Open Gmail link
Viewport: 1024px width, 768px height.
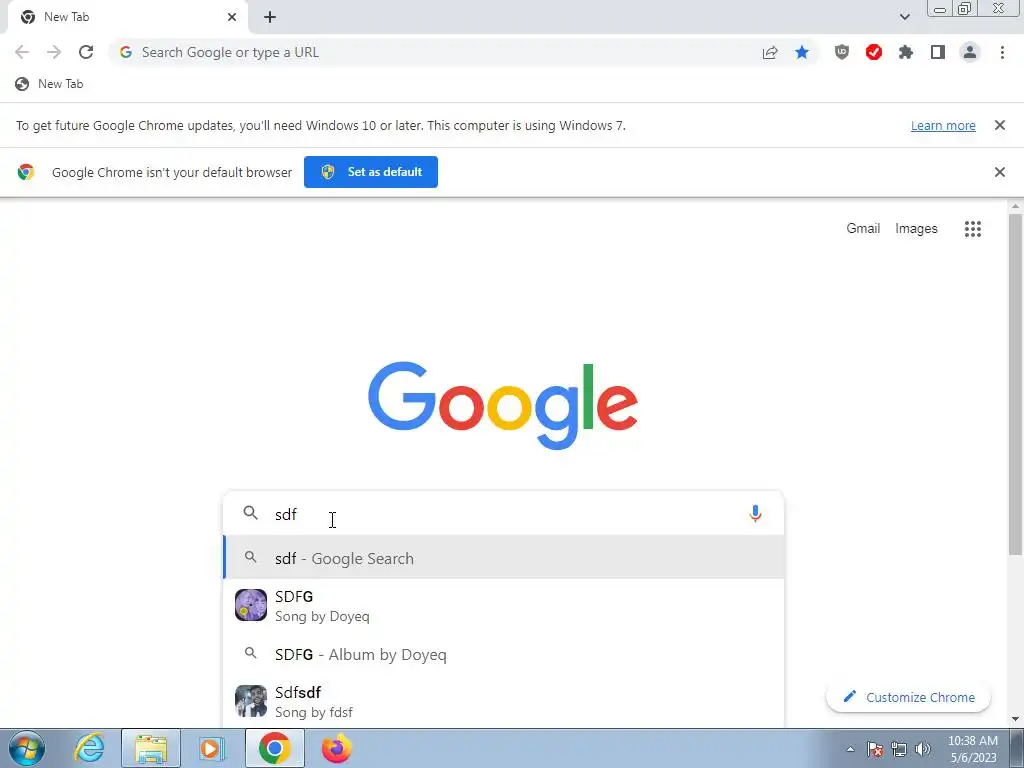[x=863, y=229]
